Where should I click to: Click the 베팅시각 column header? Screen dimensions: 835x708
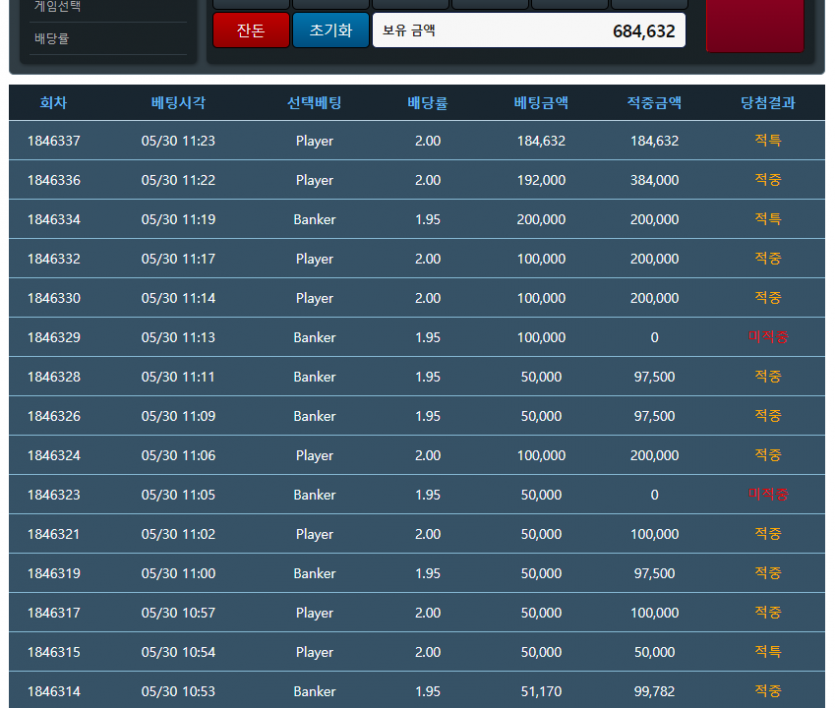pyautogui.click(x=178, y=102)
